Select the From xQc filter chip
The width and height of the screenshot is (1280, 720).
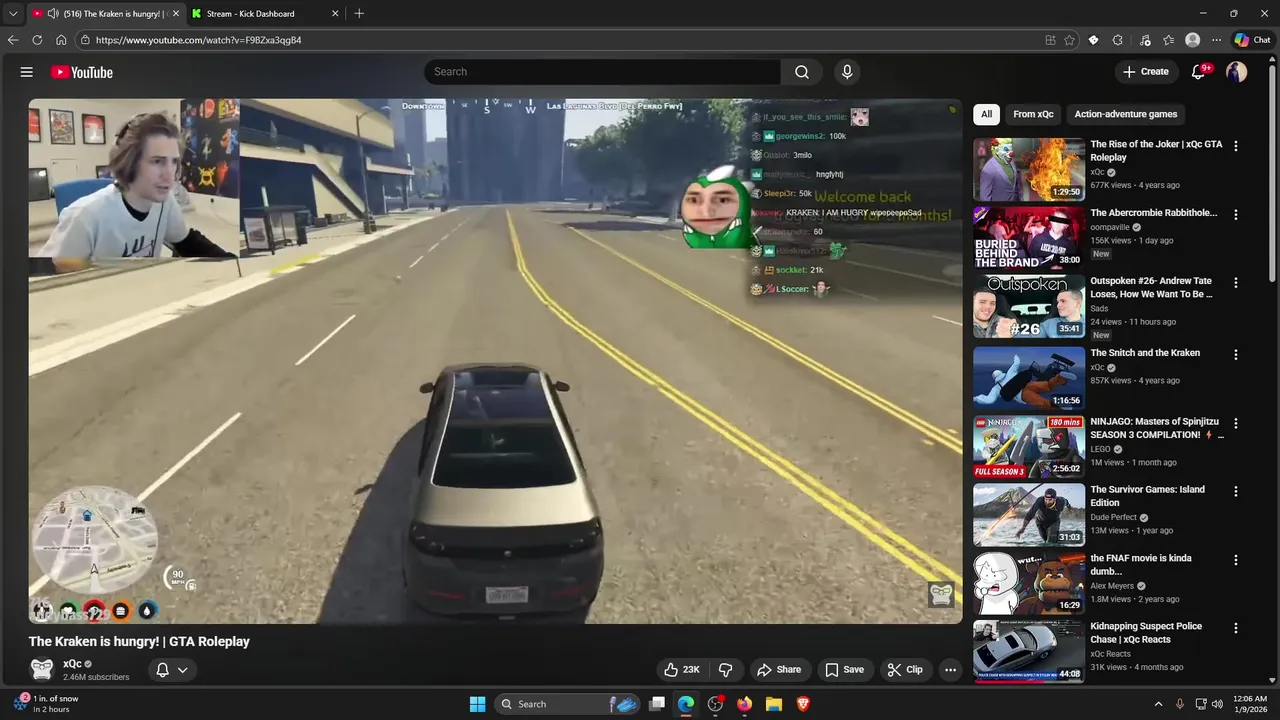pyautogui.click(x=1033, y=114)
